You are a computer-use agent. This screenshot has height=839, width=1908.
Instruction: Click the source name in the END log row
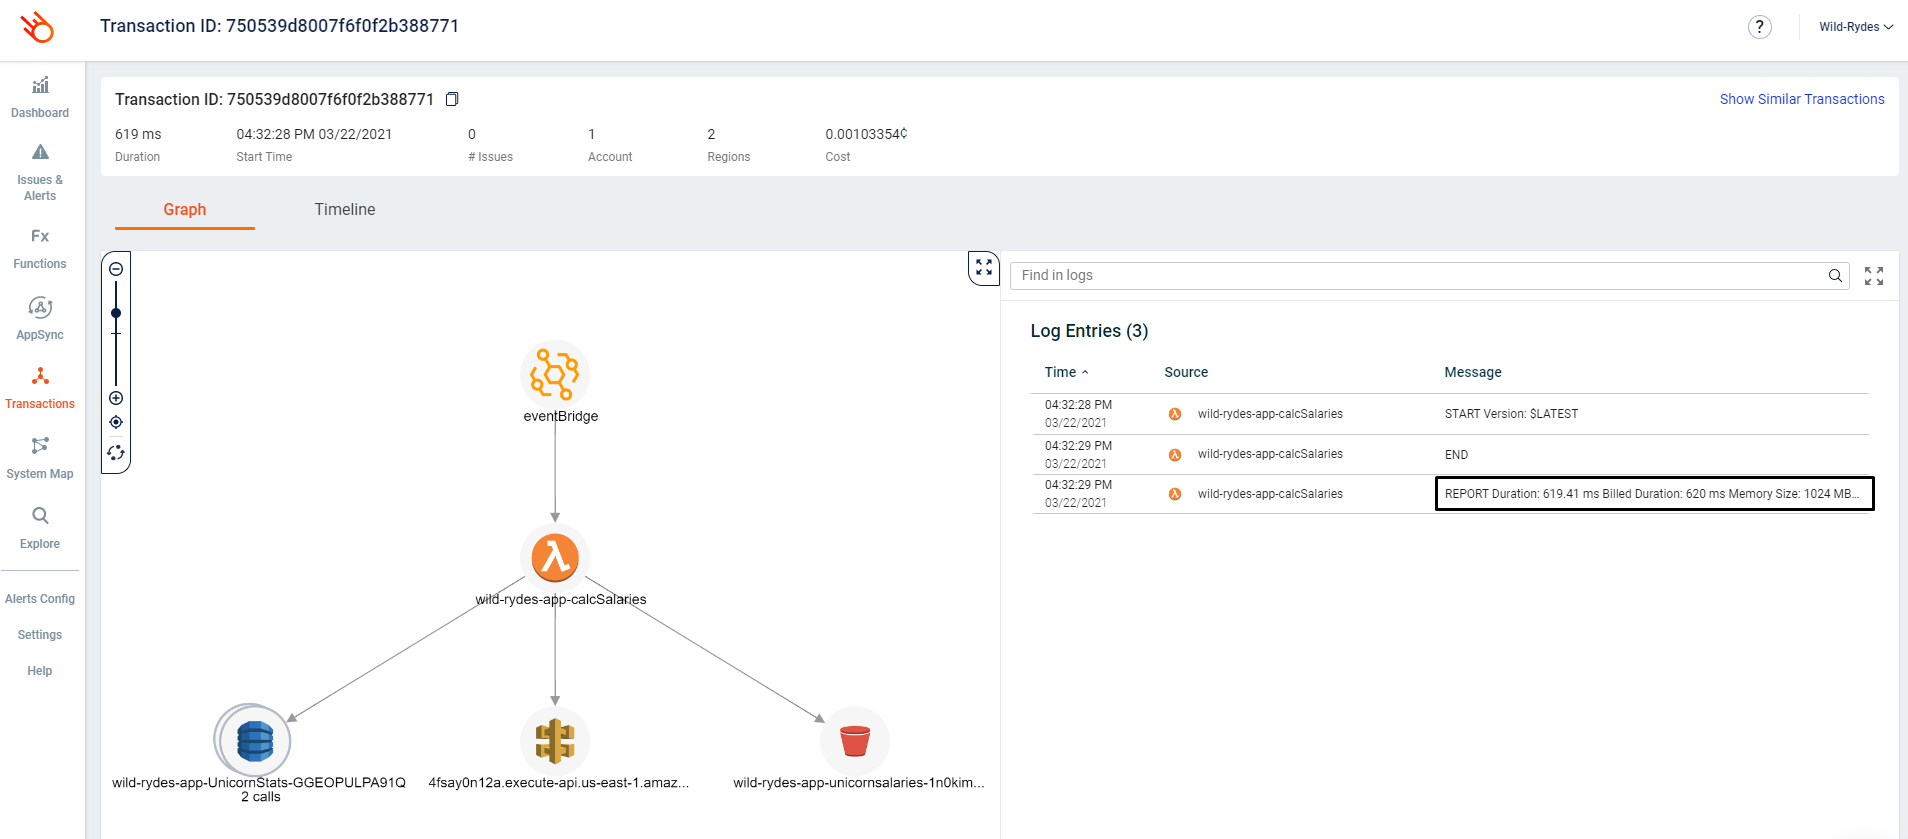(x=1270, y=454)
